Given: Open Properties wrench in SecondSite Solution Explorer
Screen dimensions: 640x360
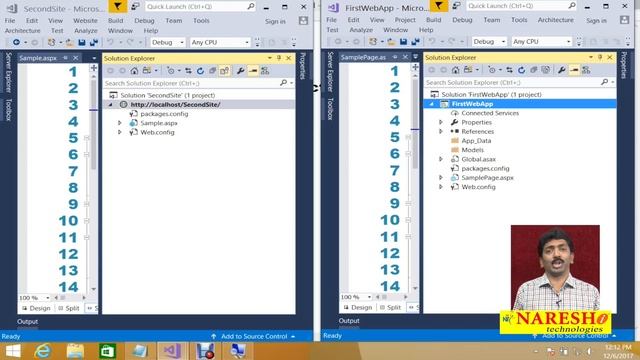Looking at the screenshot, I should [x=240, y=71].
